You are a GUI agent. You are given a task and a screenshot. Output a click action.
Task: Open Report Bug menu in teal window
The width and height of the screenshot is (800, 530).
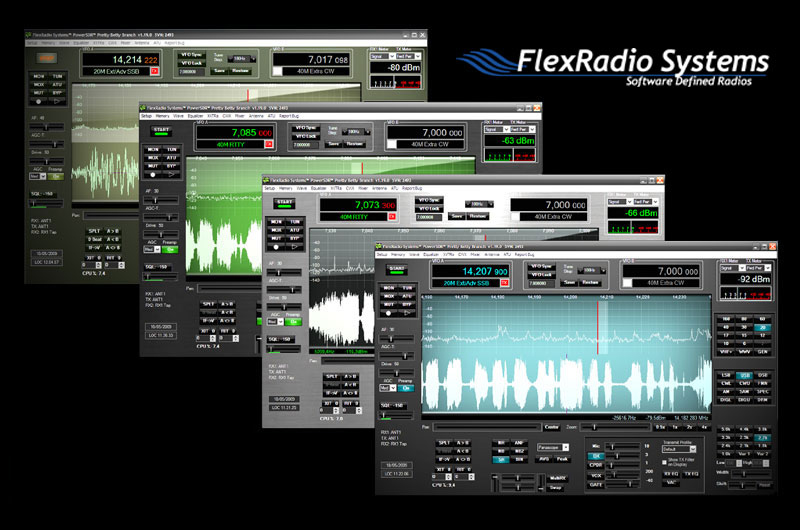pyautogui.click(x=524, y=255)
